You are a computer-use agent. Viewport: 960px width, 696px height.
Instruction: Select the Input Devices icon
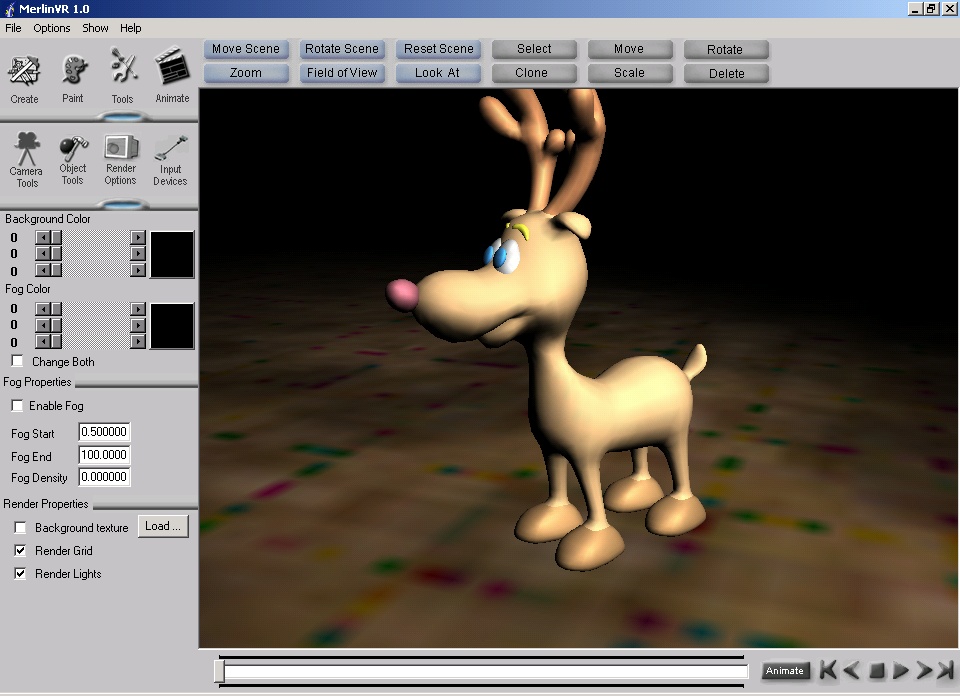[x=170, y=160]
